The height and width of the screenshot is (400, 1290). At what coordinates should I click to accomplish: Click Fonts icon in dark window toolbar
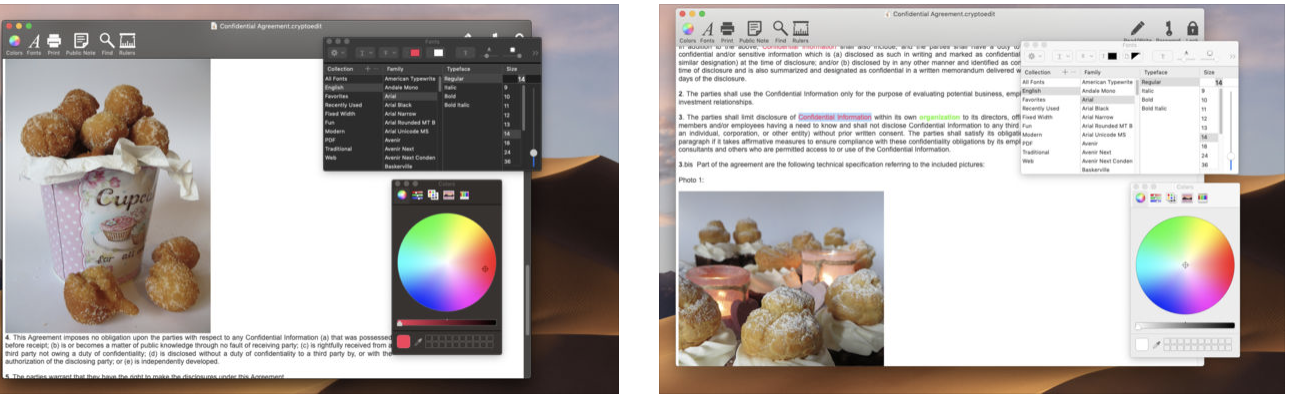tap(34, 41)
